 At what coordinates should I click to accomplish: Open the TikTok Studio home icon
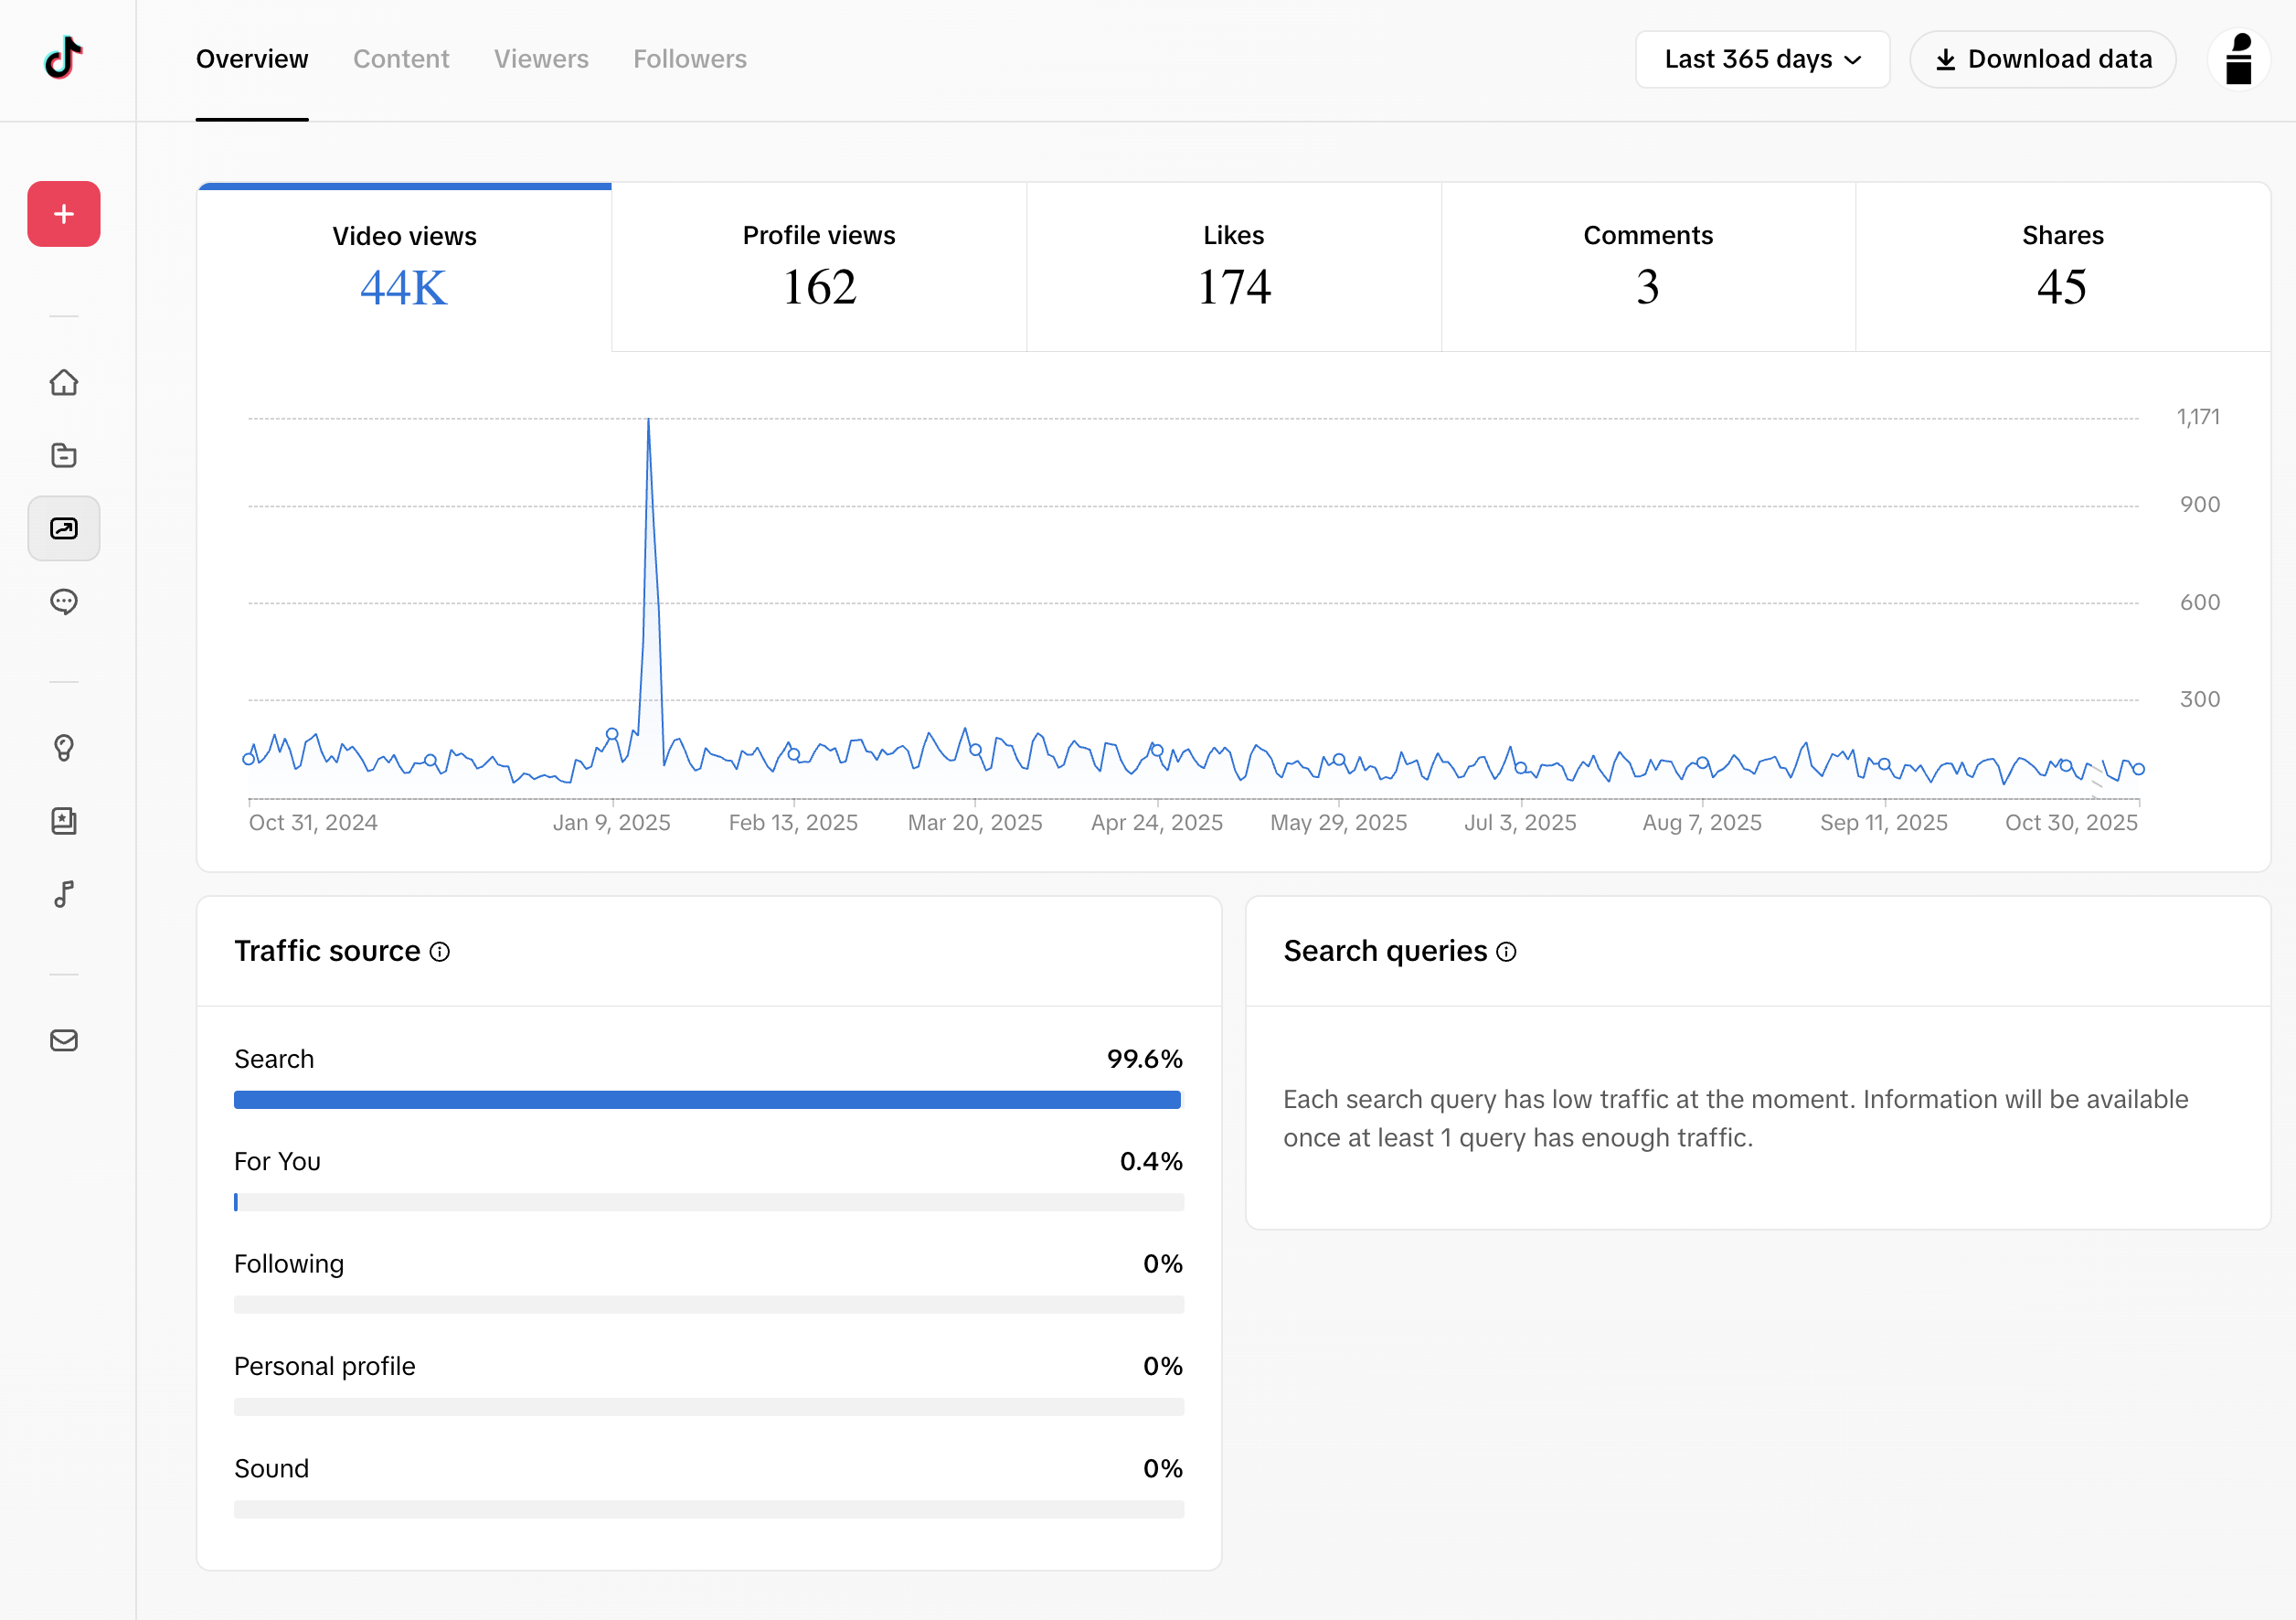(x=63, y=382)
